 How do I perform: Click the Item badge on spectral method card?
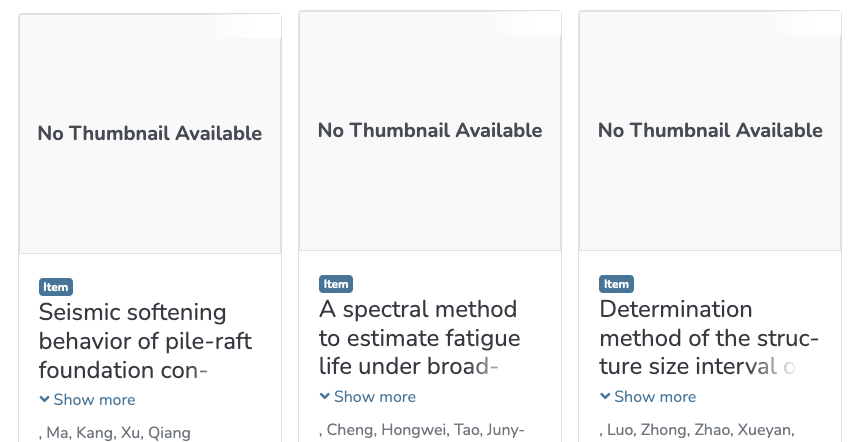pos(336,284)
